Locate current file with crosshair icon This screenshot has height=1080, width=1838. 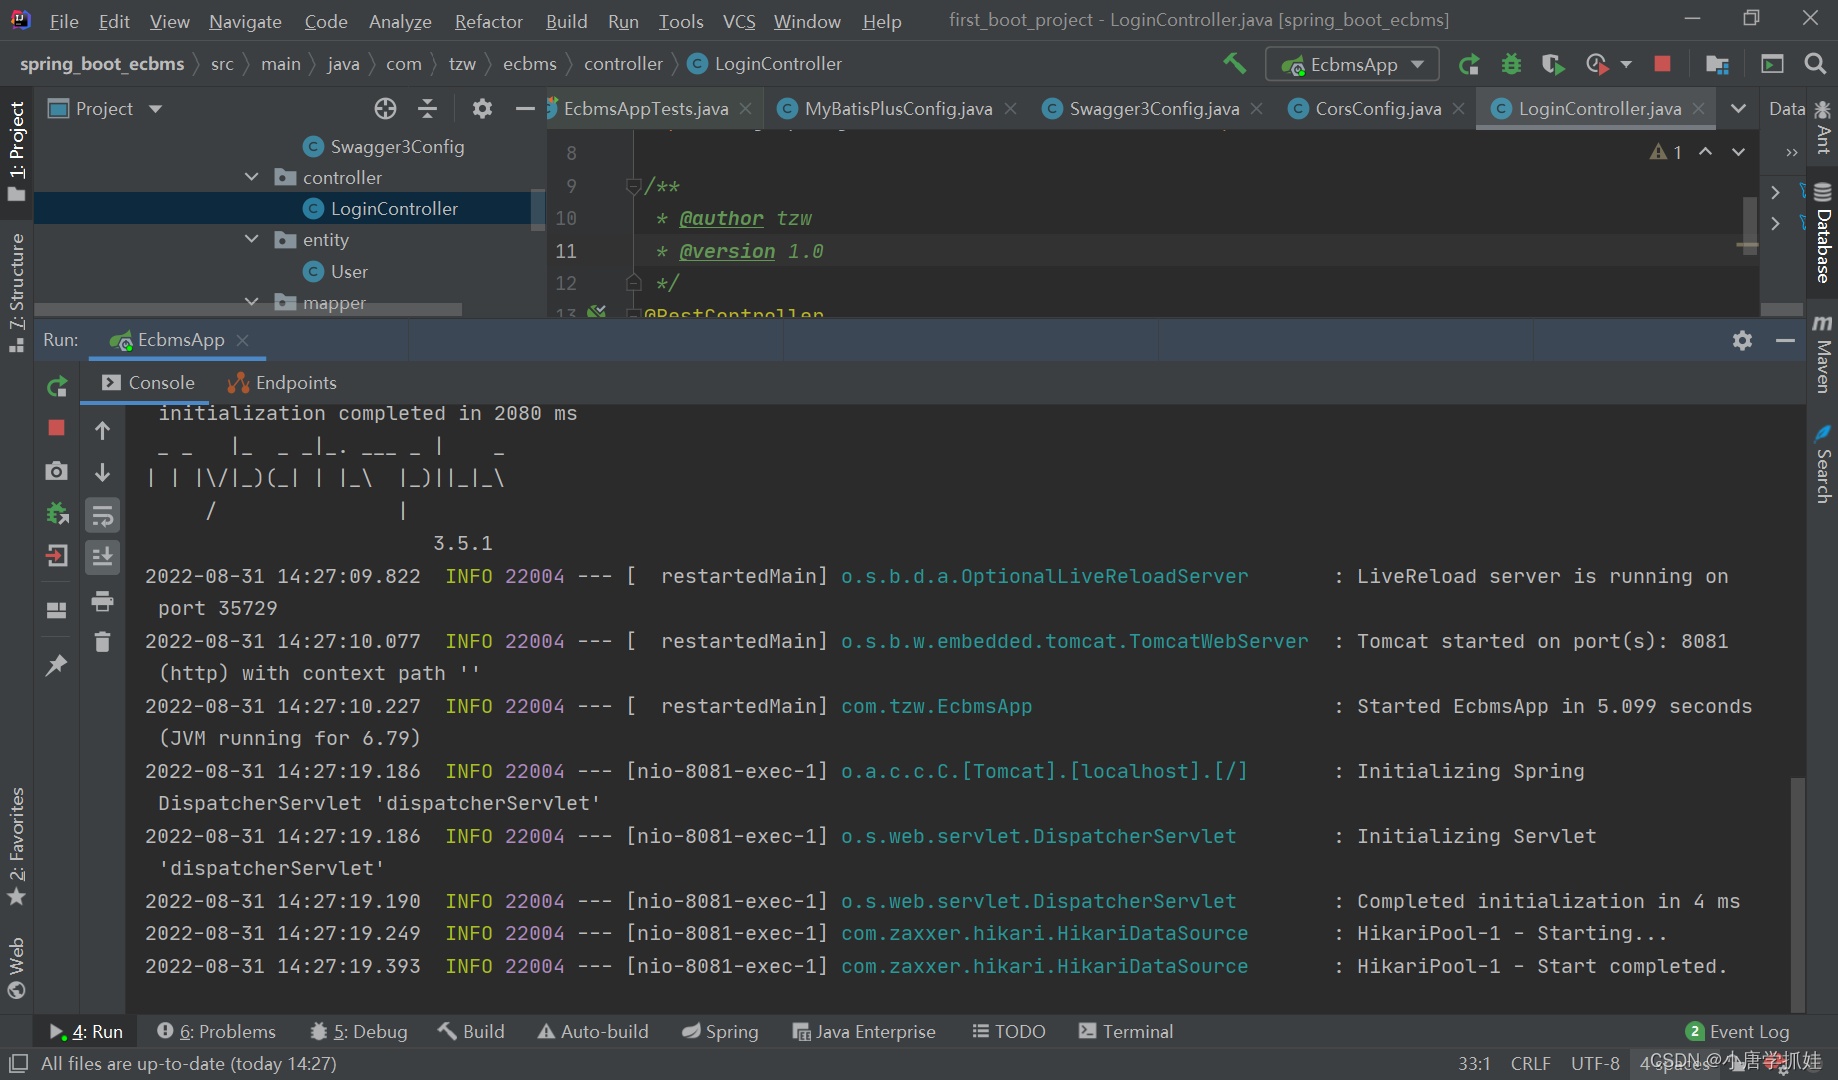(x=385, y=108)
